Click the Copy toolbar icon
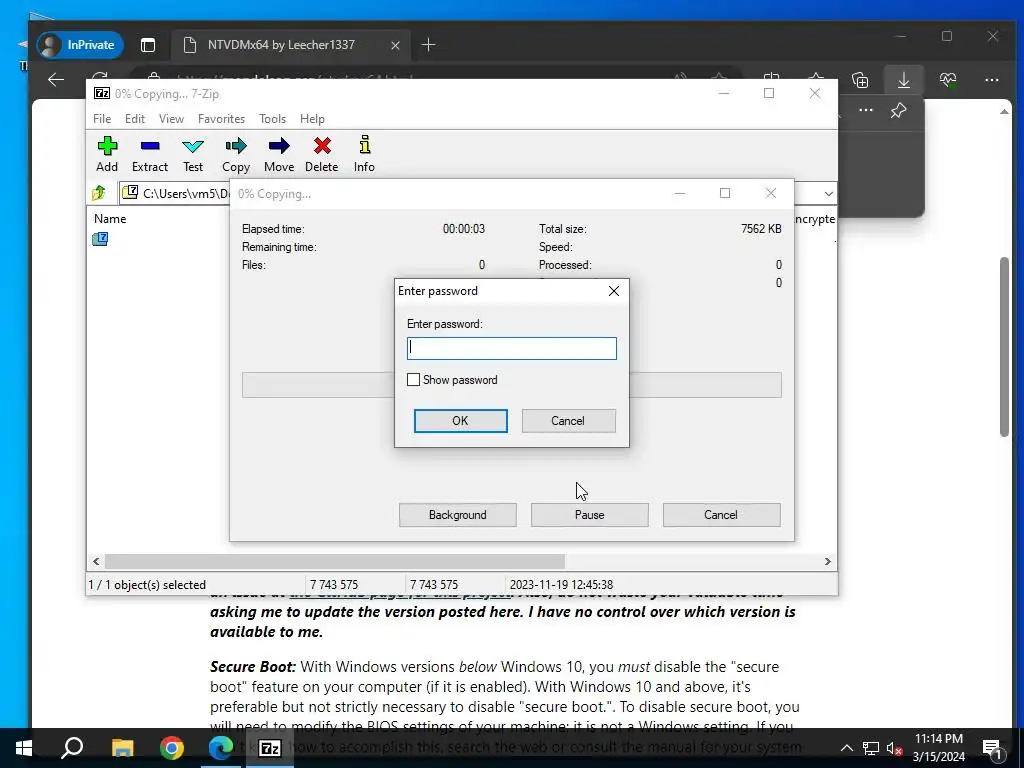This screenshot has width=1024, height=768. click(236, 154)
